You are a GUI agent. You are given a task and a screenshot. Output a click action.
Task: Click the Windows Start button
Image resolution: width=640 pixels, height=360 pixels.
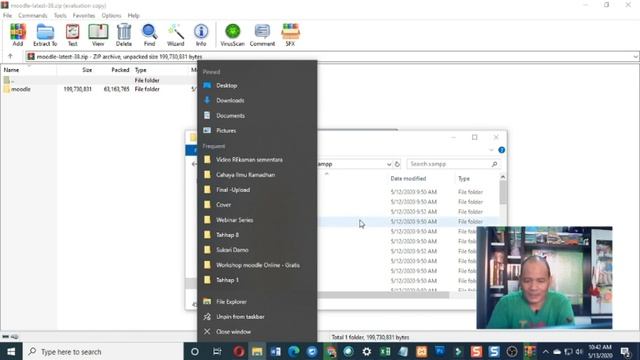coord(11,351)
